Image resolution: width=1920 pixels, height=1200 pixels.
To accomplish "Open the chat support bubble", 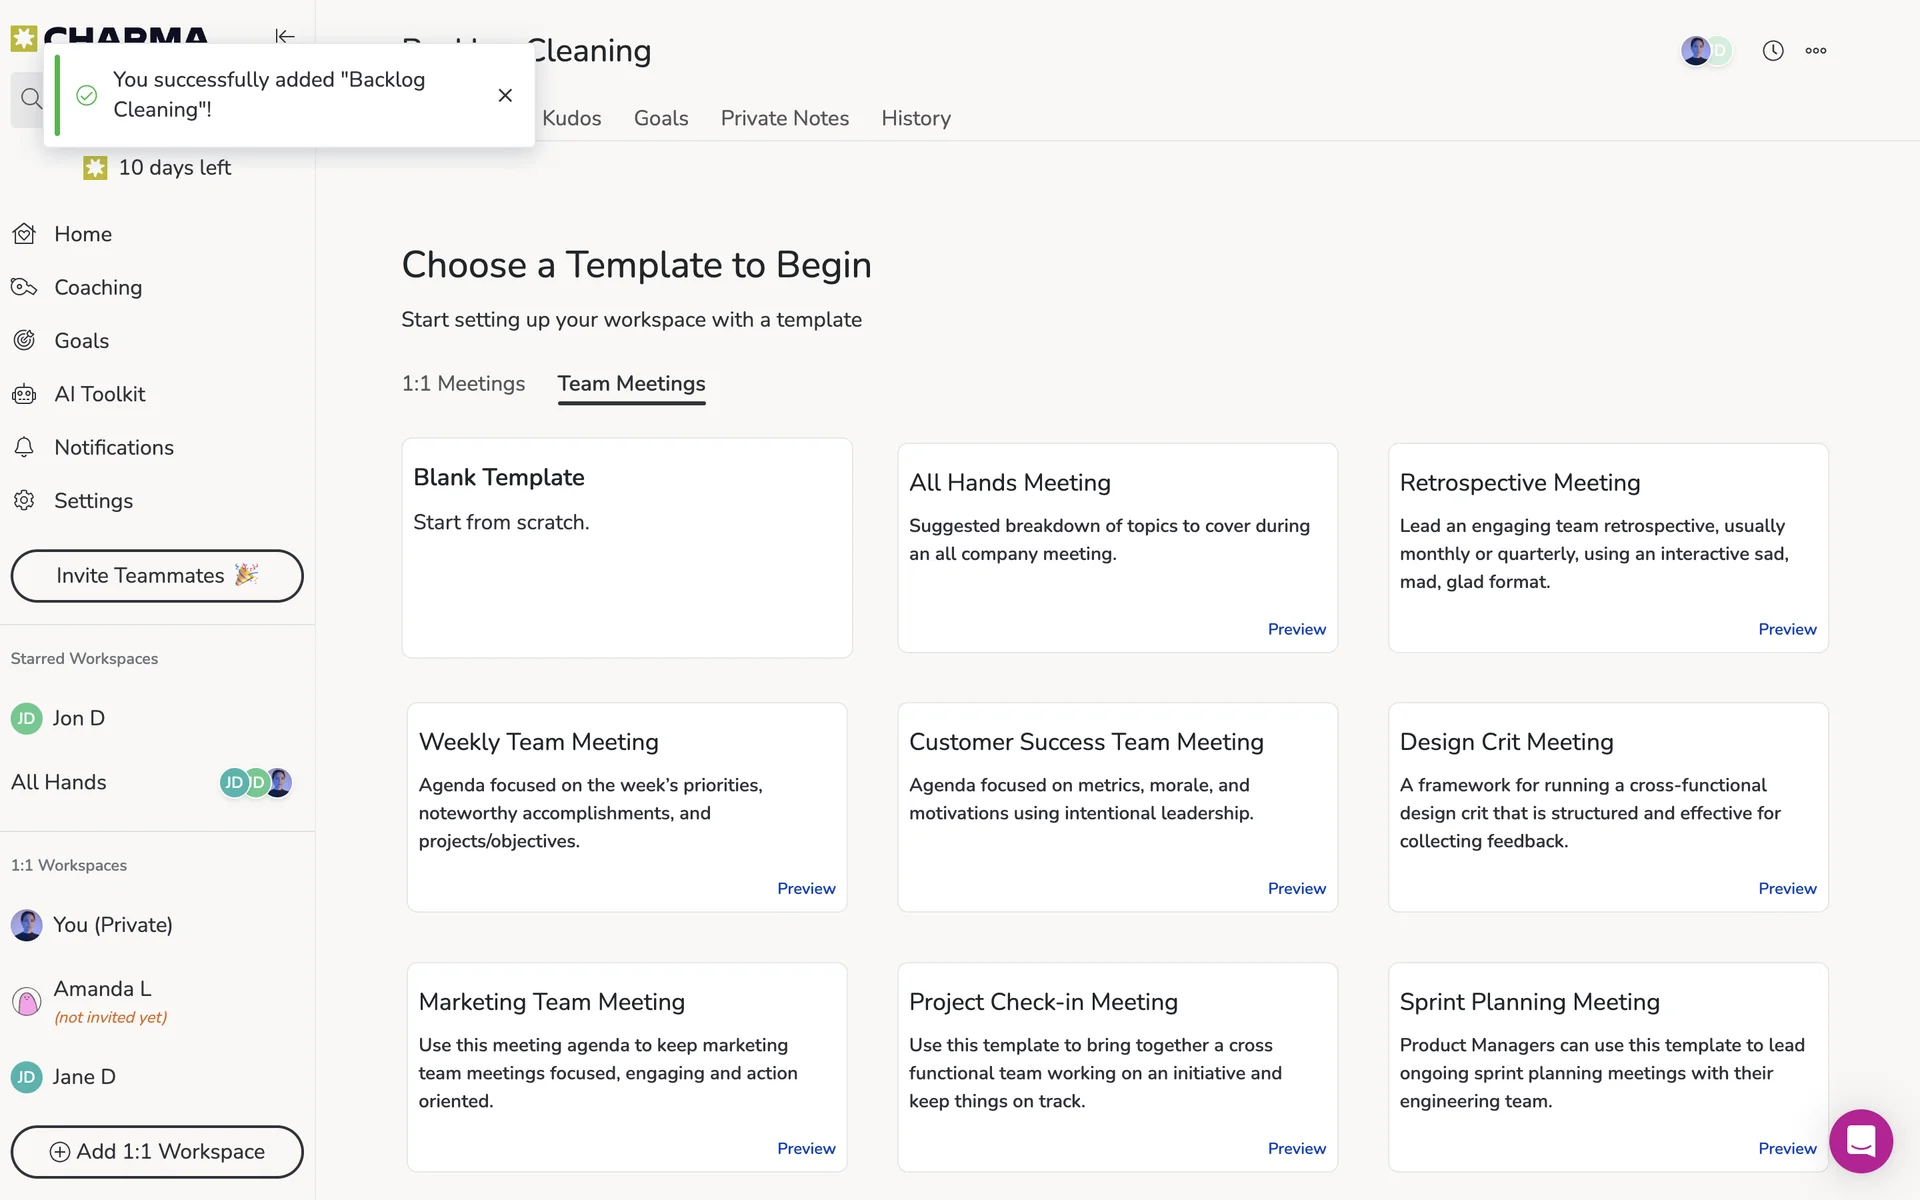I will coord(1860,1141).
